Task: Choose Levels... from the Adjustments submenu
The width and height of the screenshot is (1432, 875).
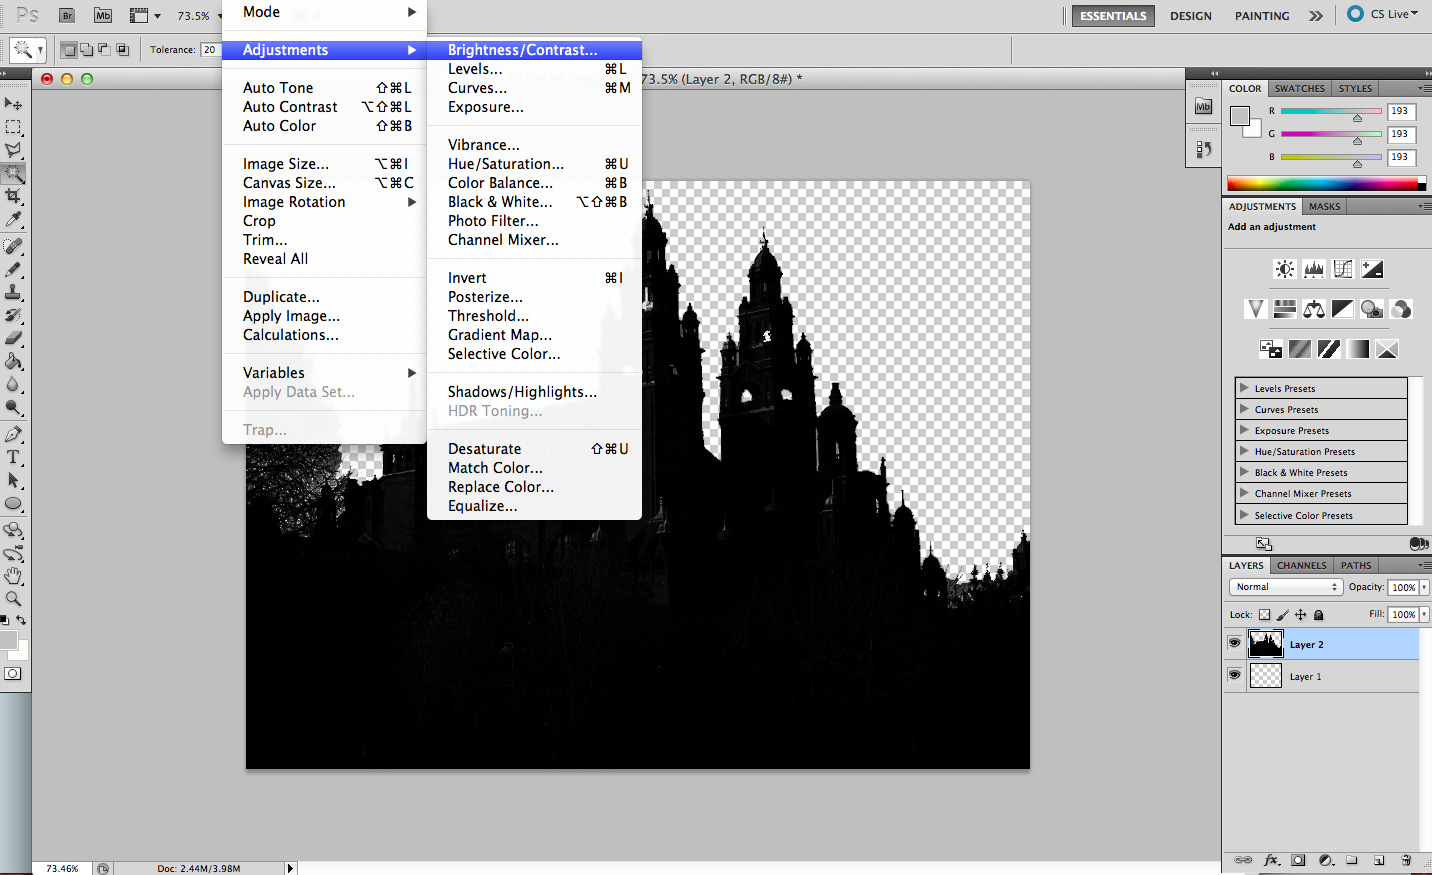Action: (534, 69)
